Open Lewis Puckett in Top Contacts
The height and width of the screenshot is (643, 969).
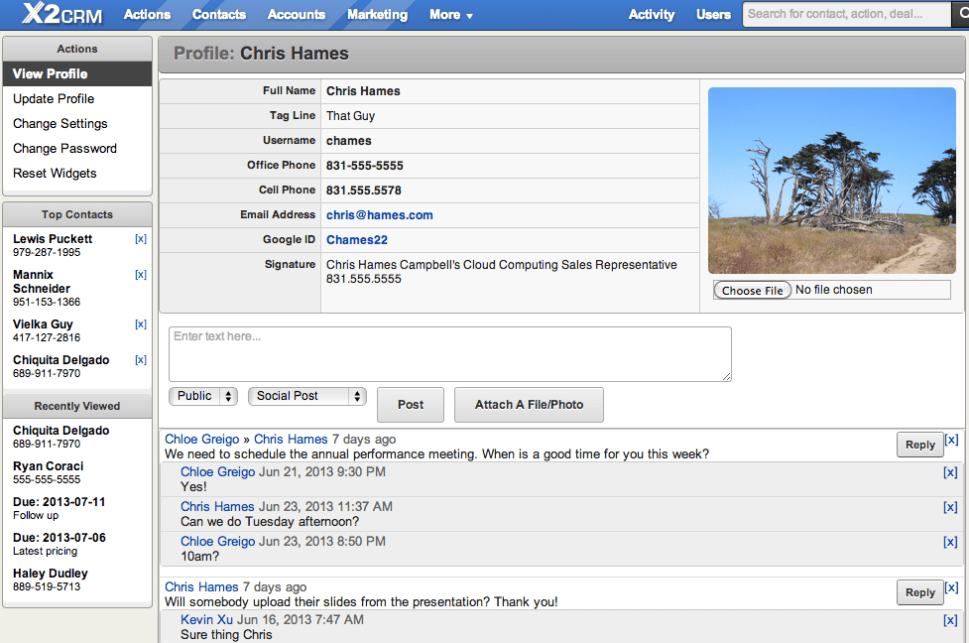53,239
